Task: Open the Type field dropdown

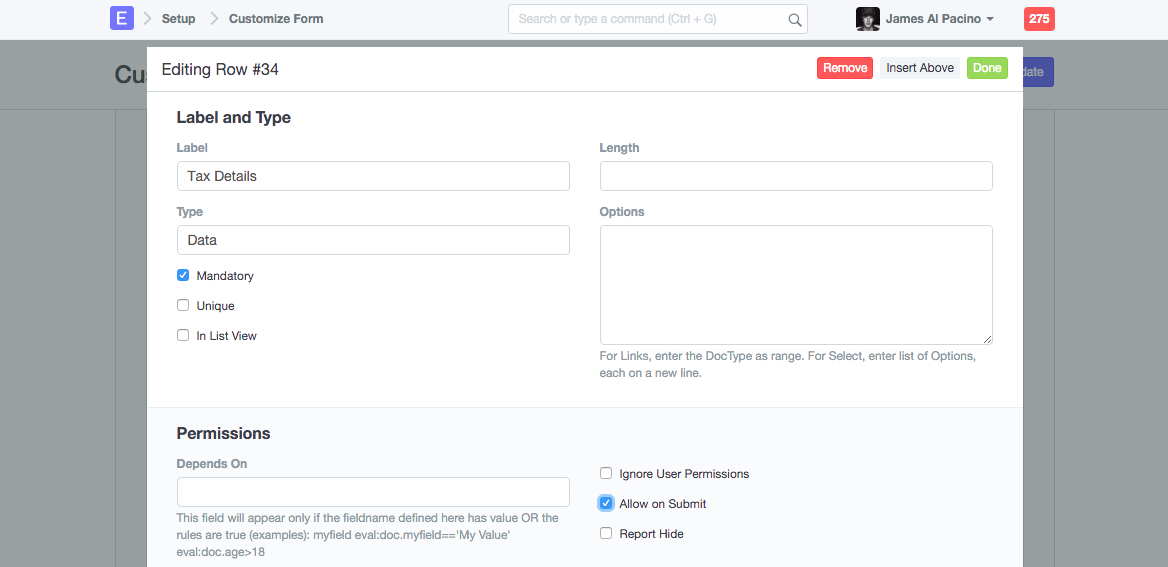Action: (373, 240)
